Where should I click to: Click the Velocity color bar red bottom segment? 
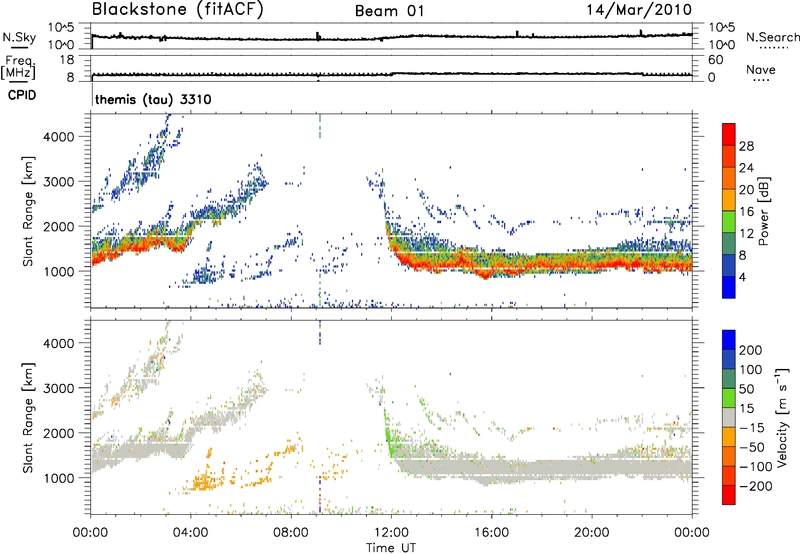[x=729, y=495]
